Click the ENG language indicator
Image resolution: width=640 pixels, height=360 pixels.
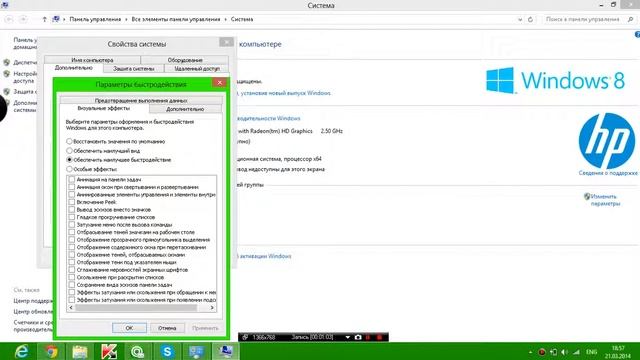coord(591,352)
